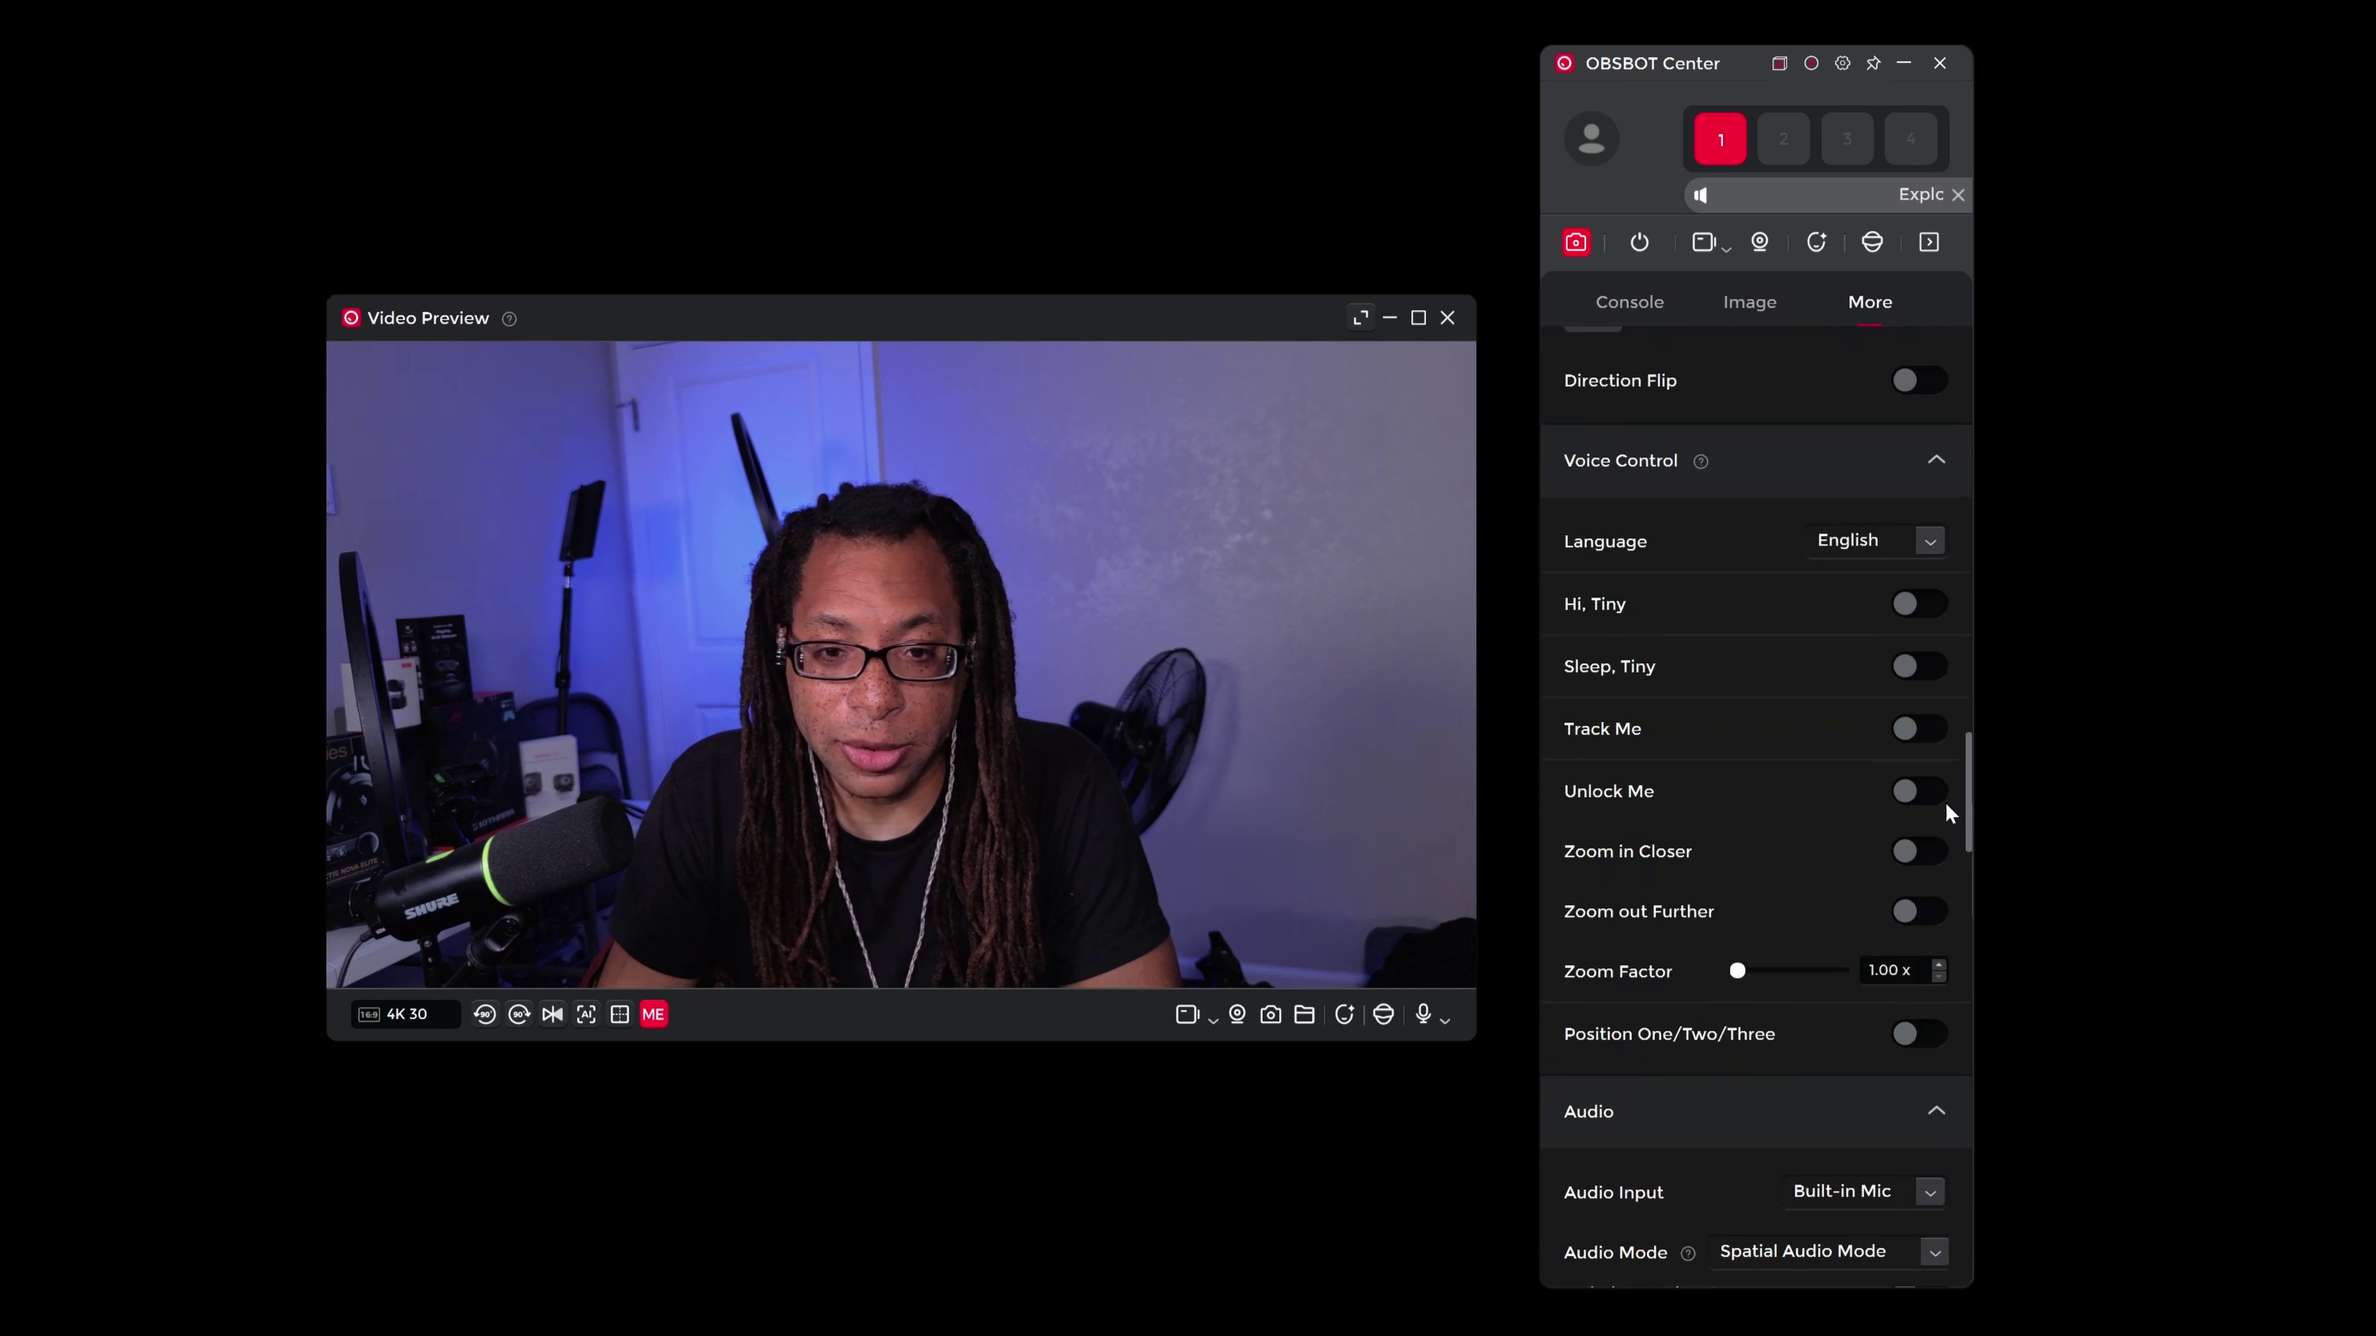This screenshot has width=2376, height=1336.
Task: Turn on Direction Flip
Action: (x=1918, y=380)
